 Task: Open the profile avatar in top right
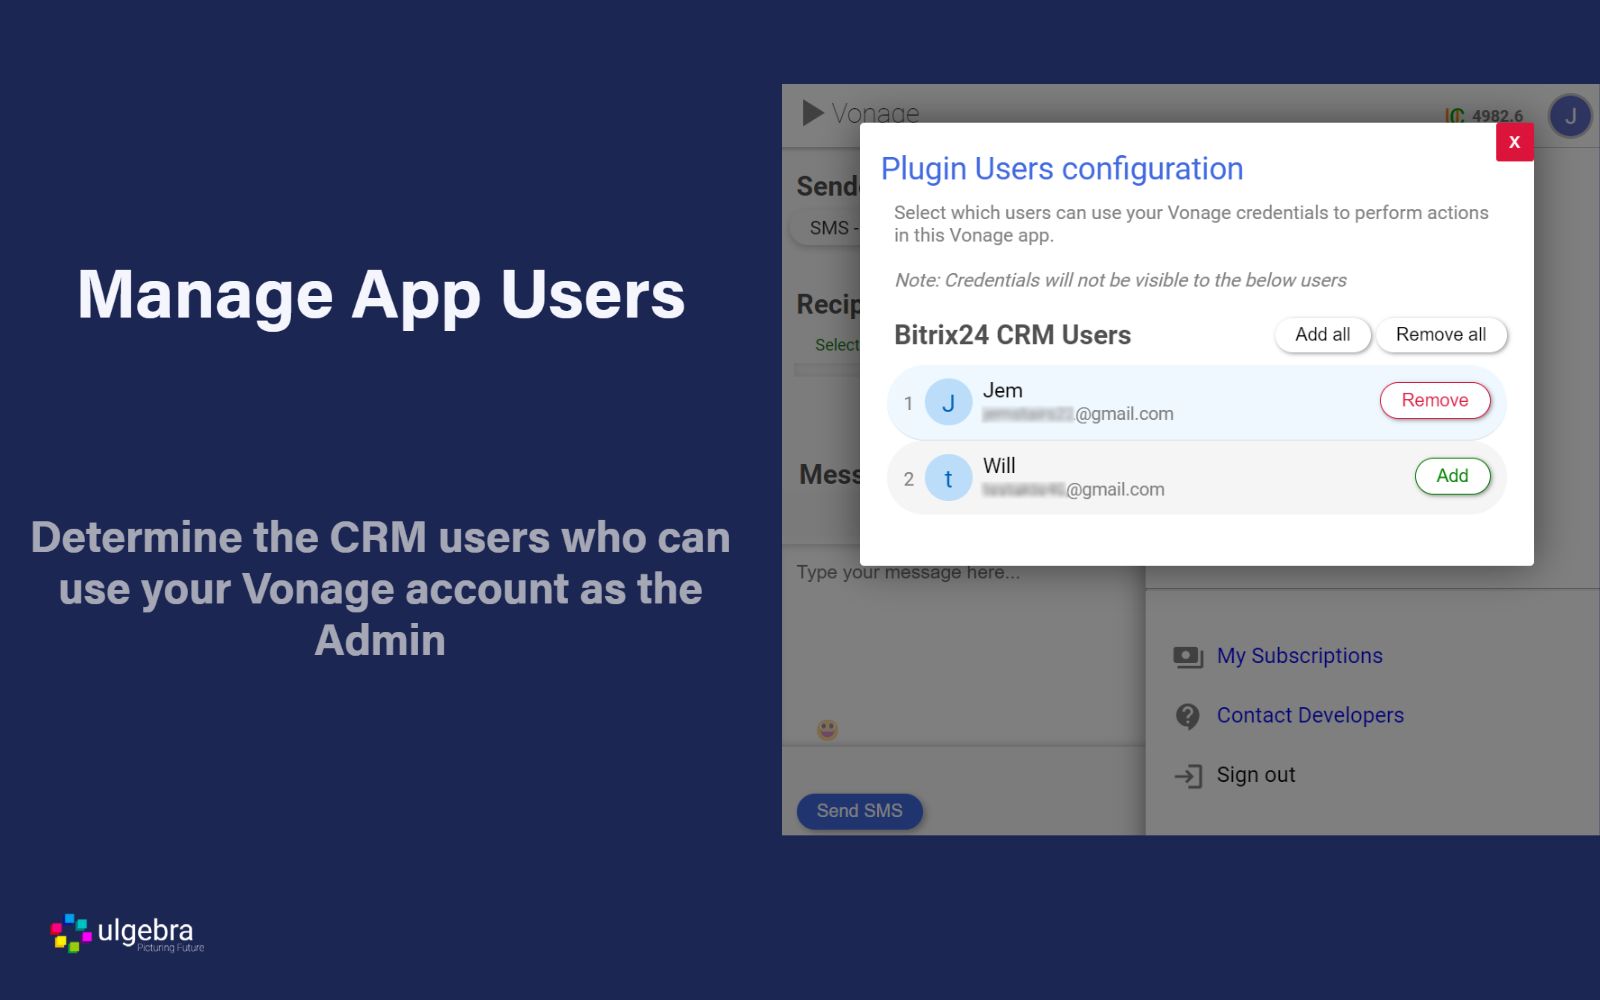pos(1569,116)
